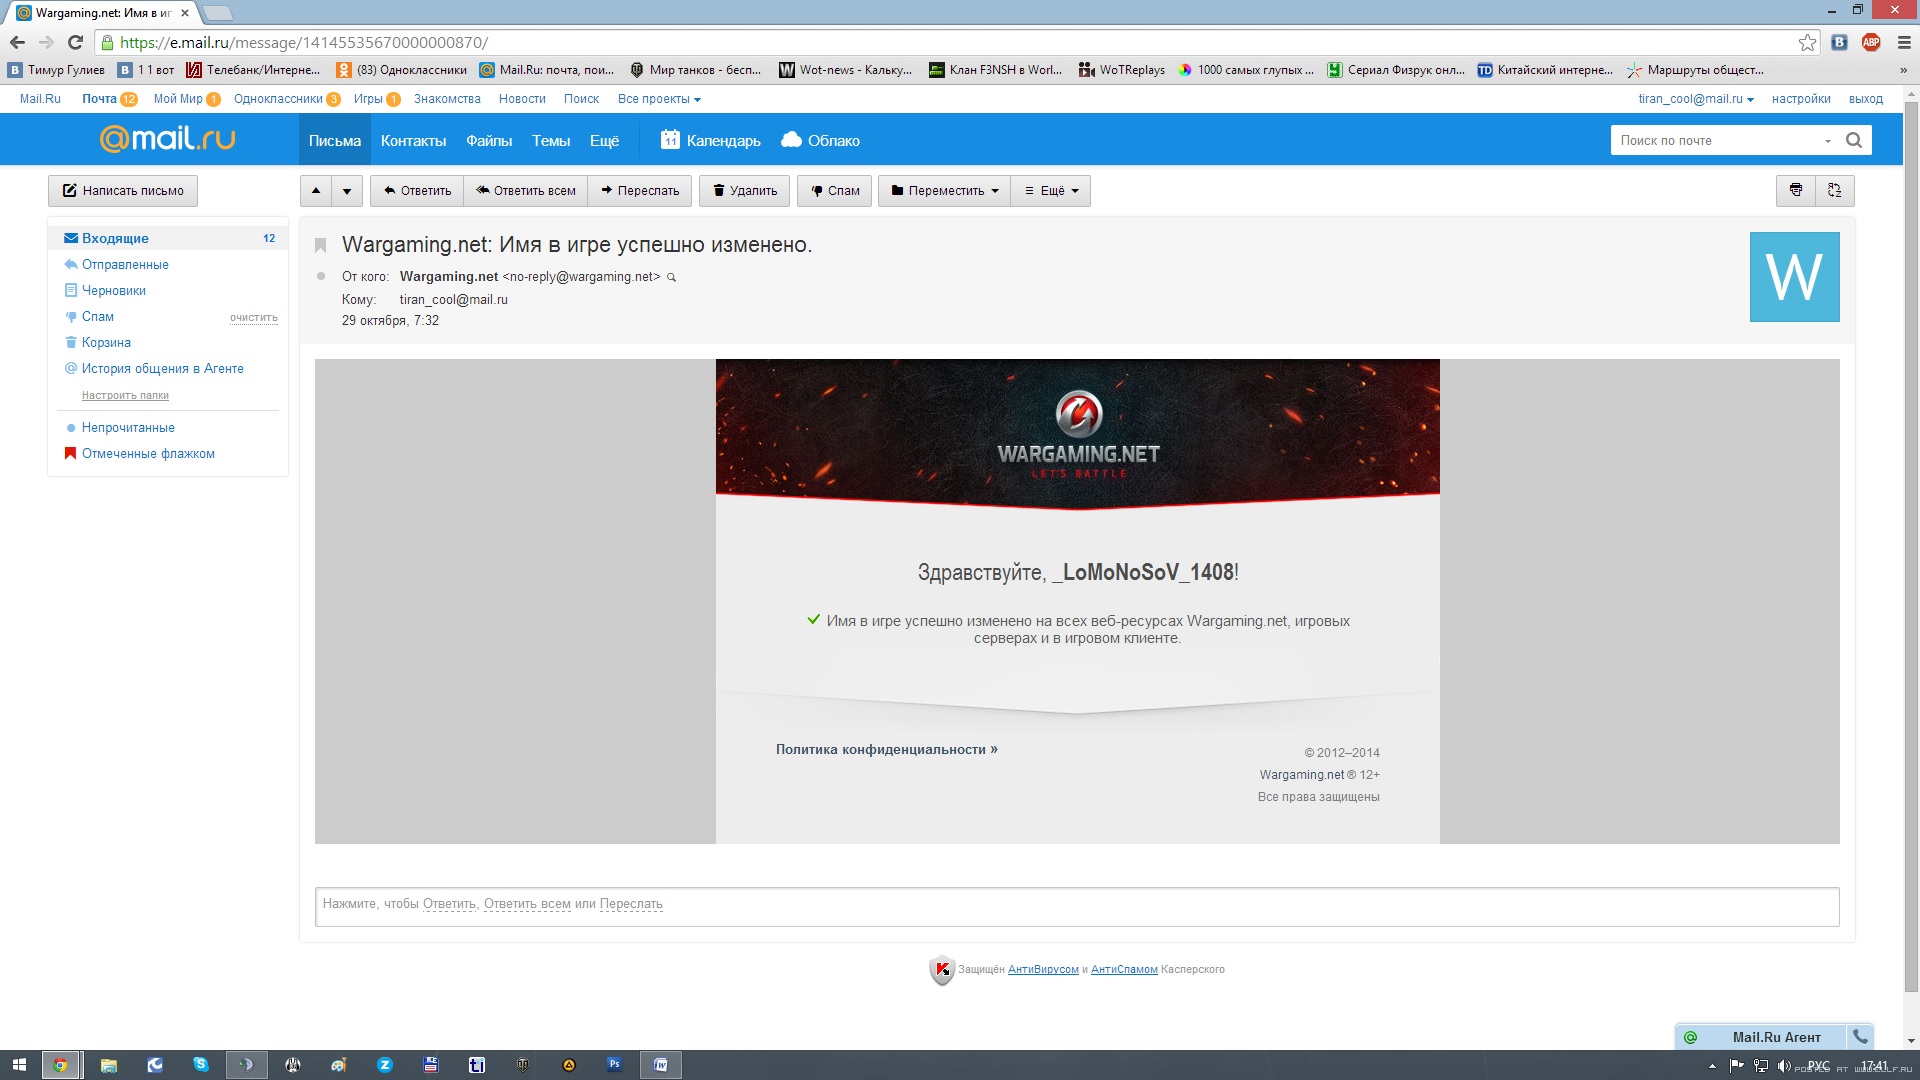Open Облако cloud storage
The width and height of the screenshot is (1920, 1080).
[x=820, y=140]
